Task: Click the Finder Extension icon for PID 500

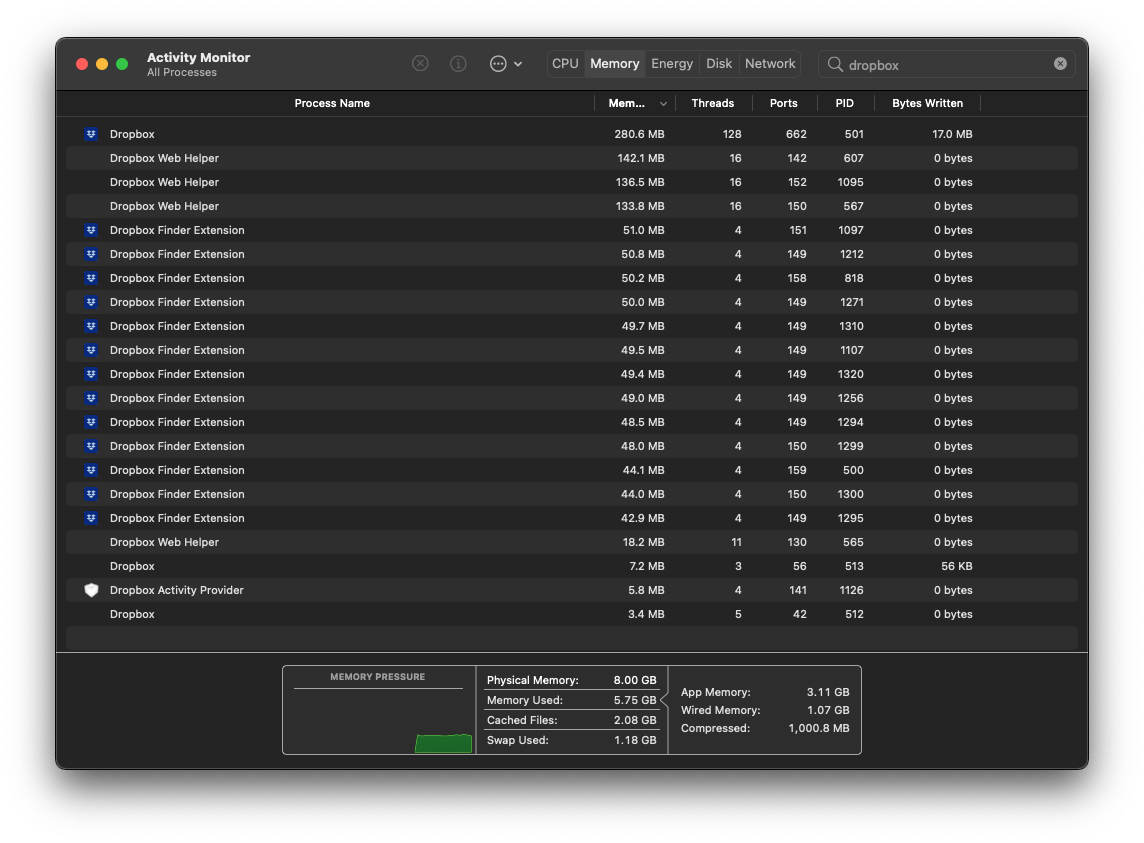Action: (91, 470)
